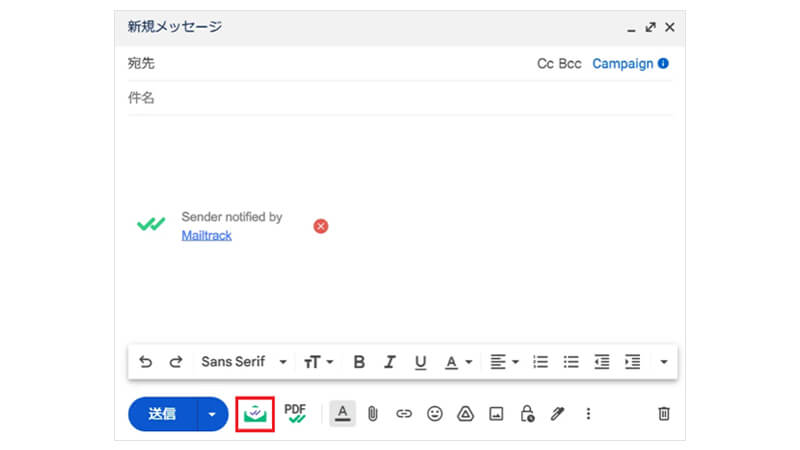Open the emoji picker
The image size is (800, 450).
(x=435, y=414)
